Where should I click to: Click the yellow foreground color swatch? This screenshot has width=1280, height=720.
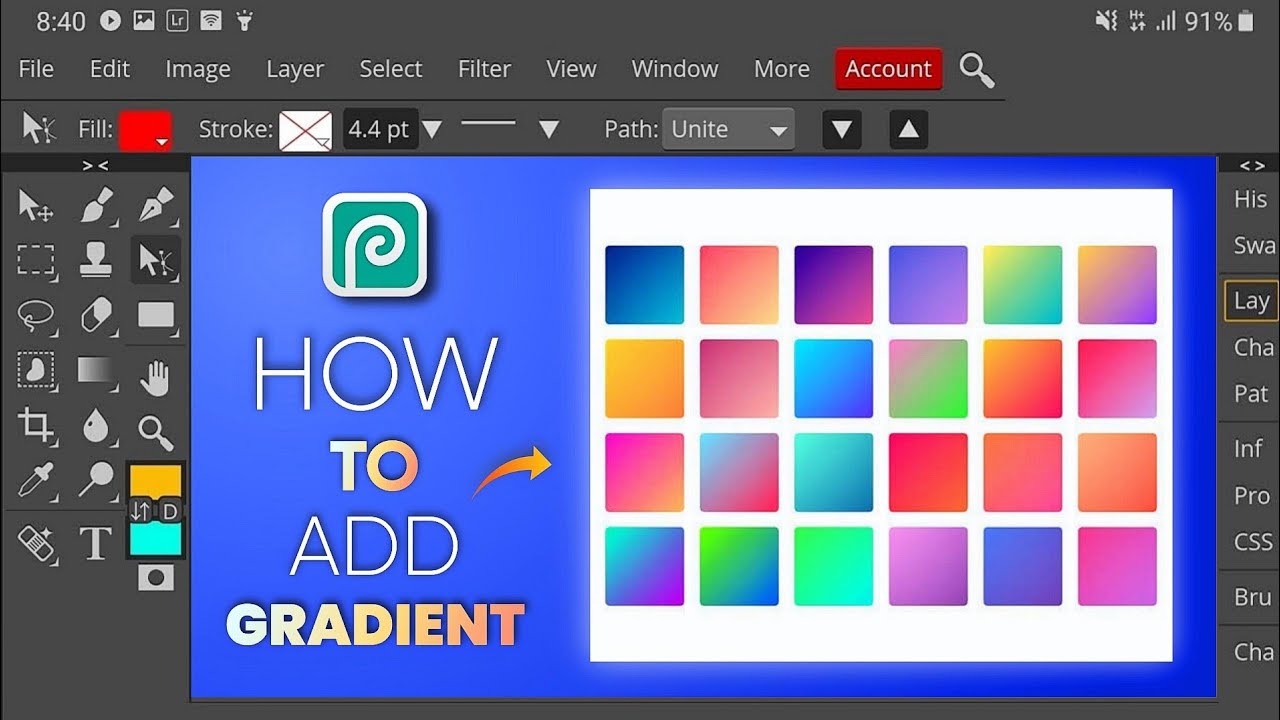[155, 480]
